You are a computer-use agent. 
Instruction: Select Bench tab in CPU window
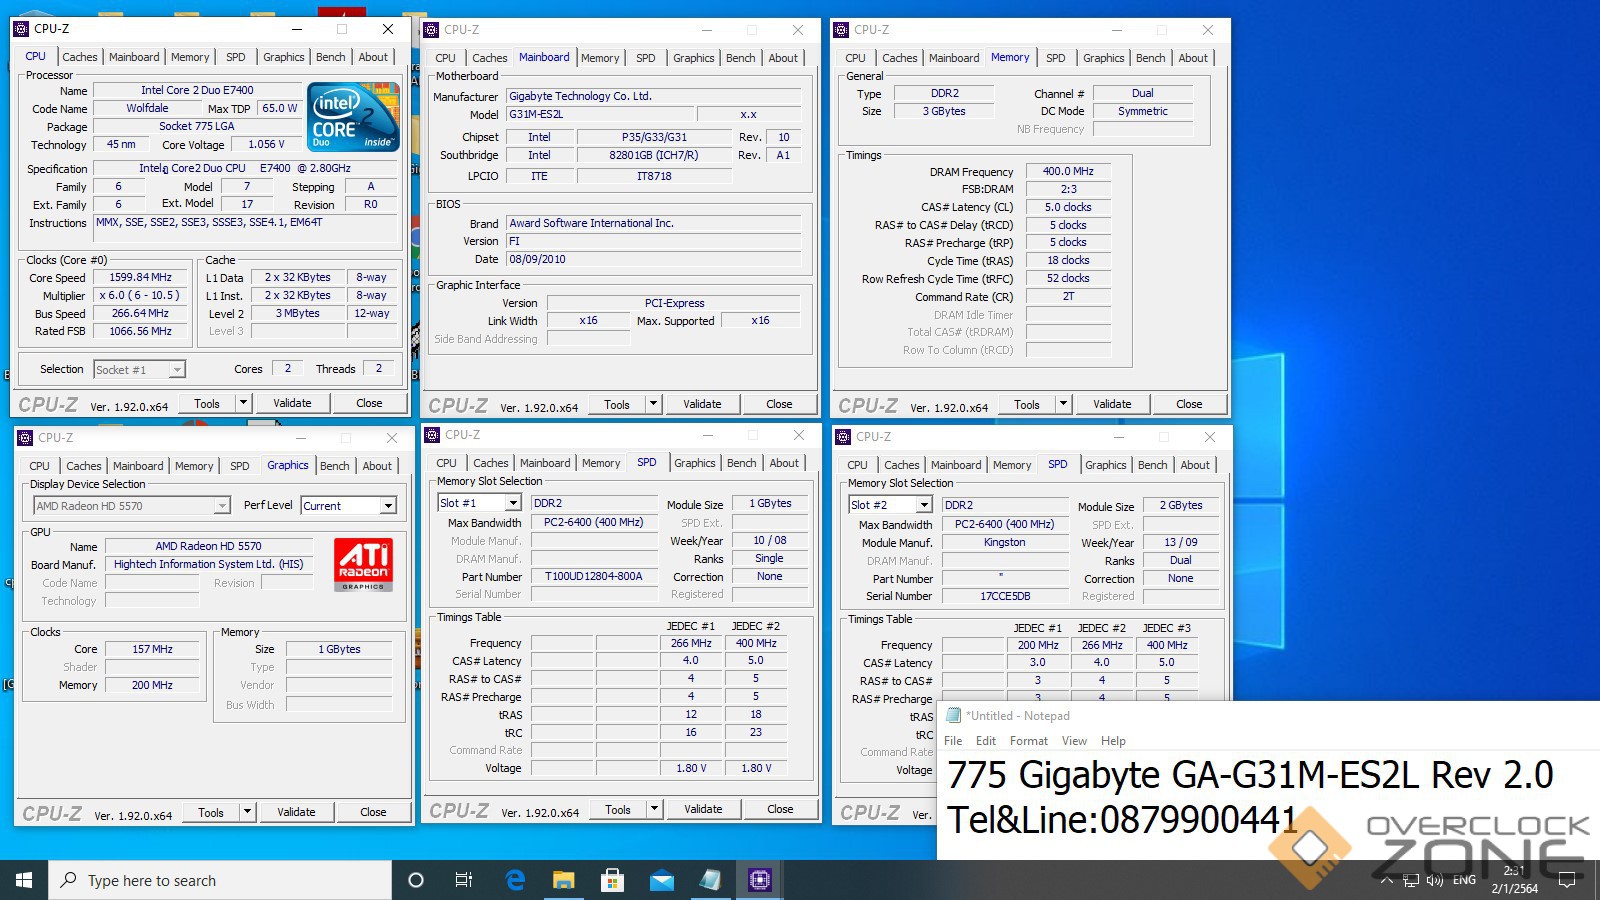point(331,57)
